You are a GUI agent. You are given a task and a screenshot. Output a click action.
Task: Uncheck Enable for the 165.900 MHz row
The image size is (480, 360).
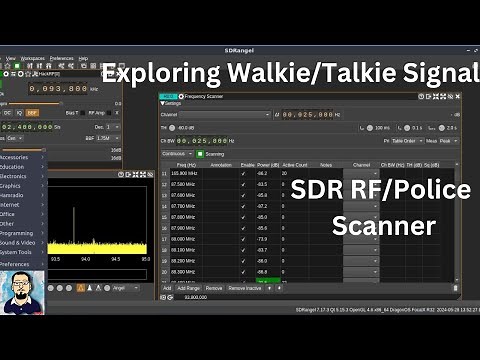pyautogui.click(x=243, y=173)
